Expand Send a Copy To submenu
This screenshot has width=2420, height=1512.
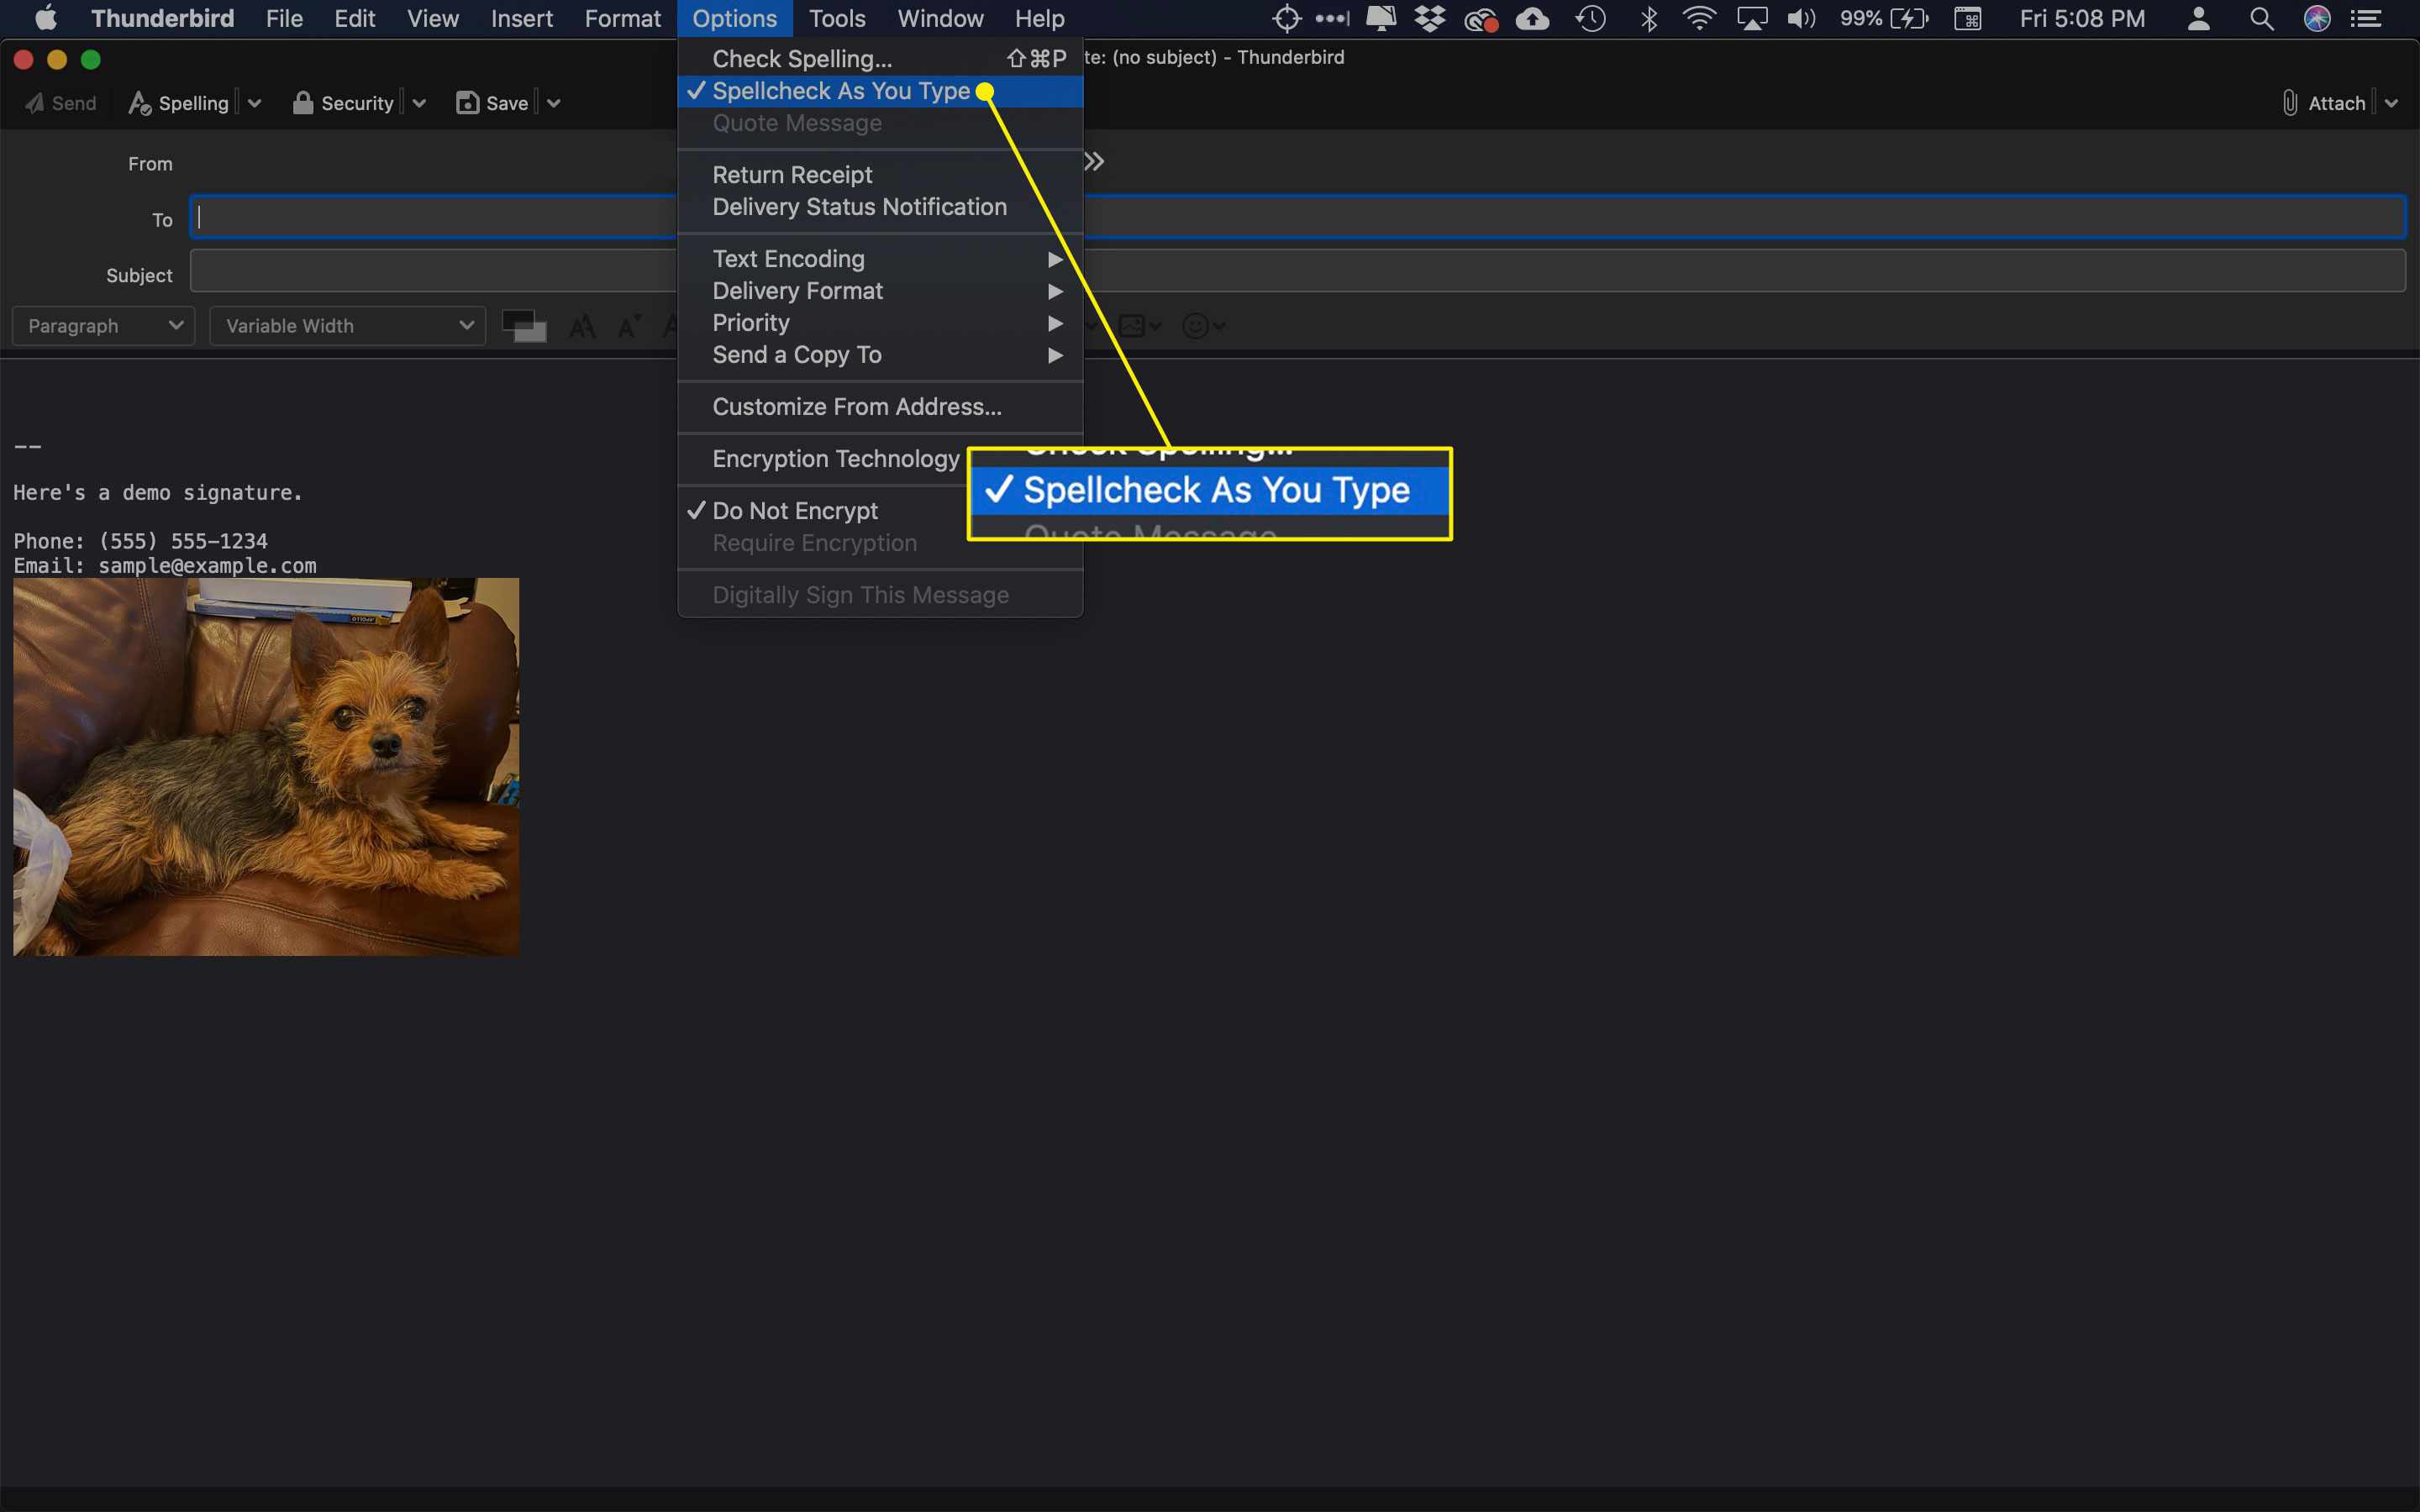click(x=880, y=355)
